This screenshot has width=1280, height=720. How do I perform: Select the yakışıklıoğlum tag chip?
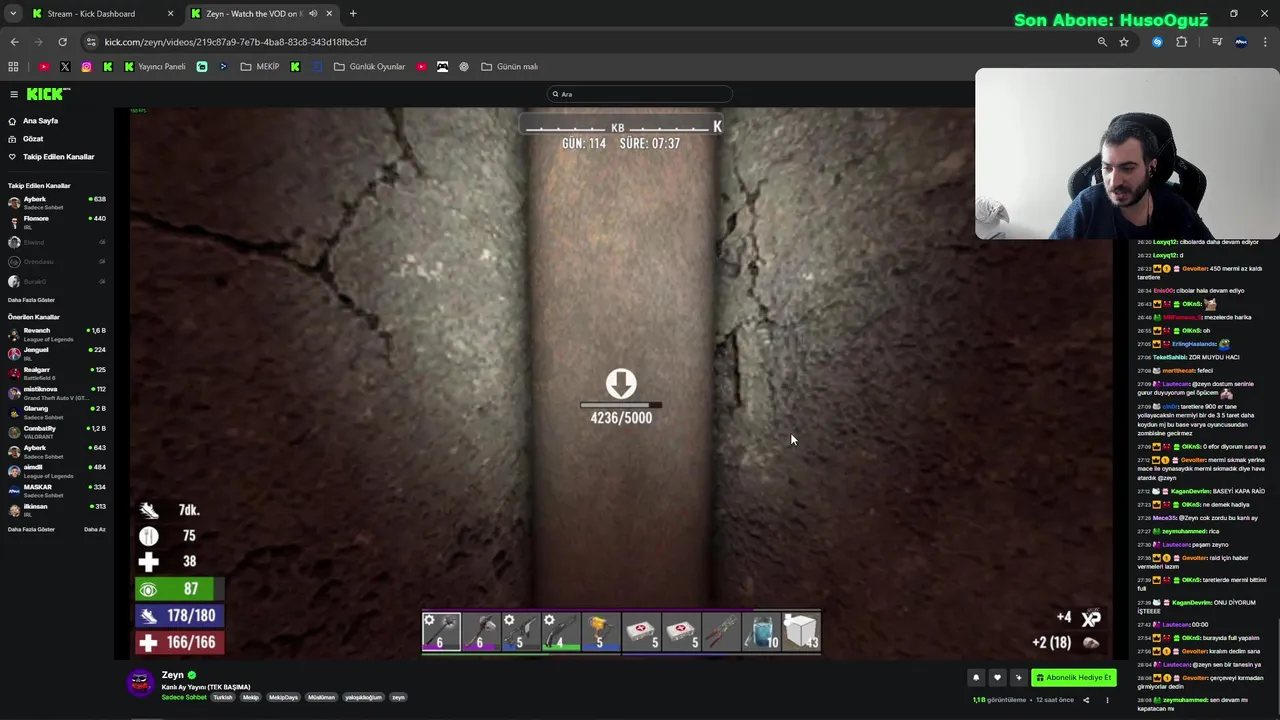click(x=364, y=697)
